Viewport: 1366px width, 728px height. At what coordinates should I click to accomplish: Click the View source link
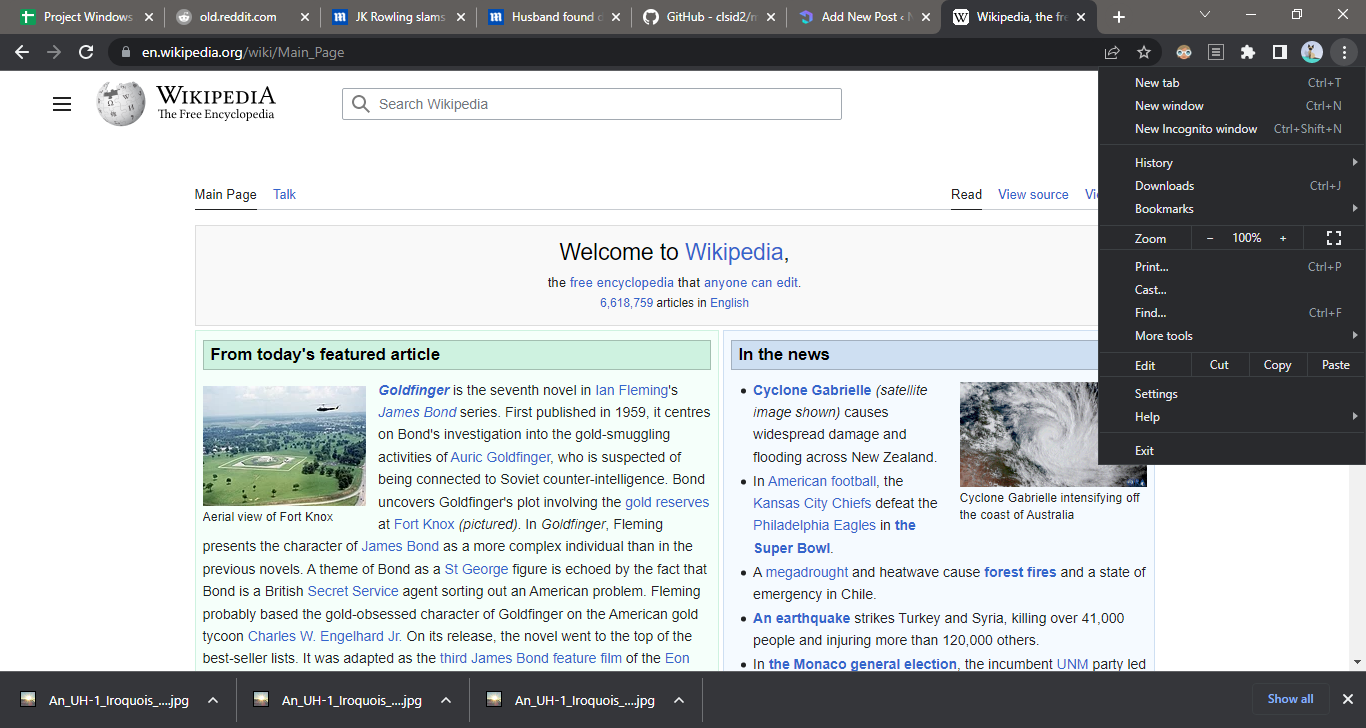coord(1033,194)
